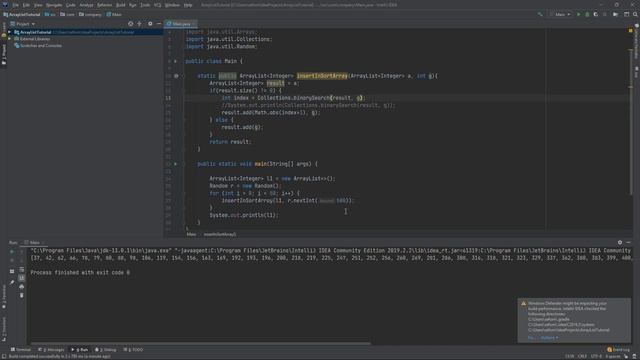Click the layout icon in Run panel sidebar
This screenshot has width=640, height=360.
click(x=12, y=271)
